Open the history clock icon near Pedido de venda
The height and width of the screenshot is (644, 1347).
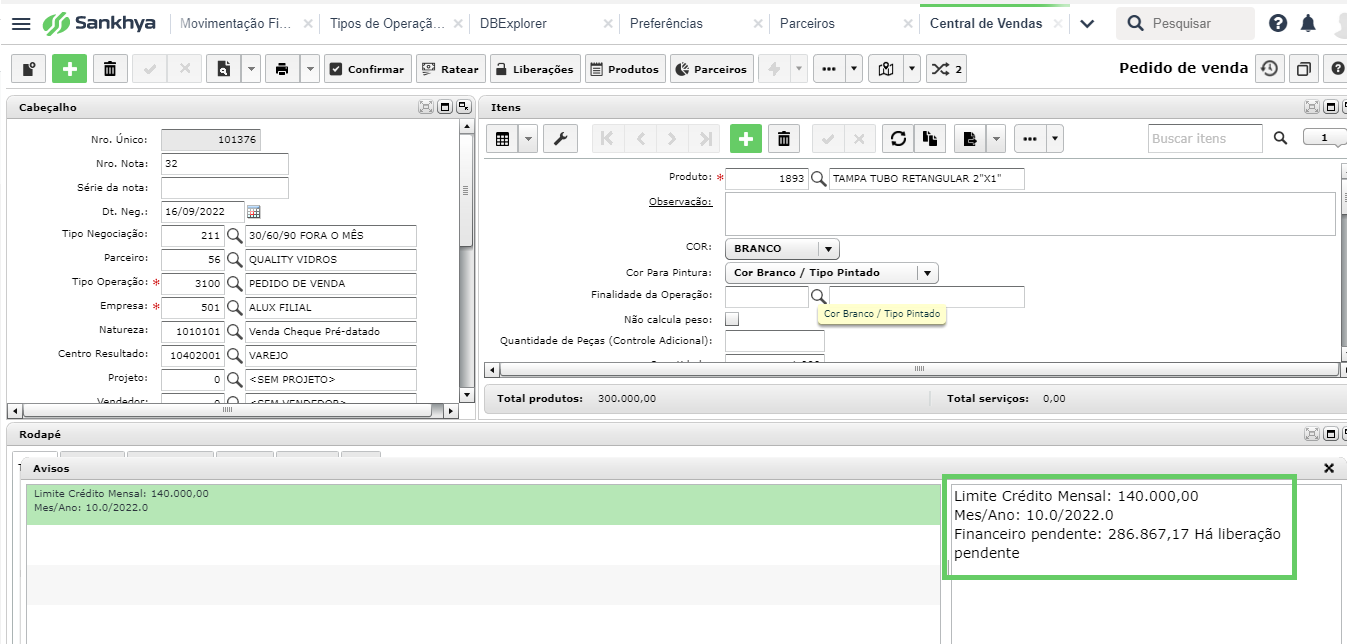[x=1269, y=69]
